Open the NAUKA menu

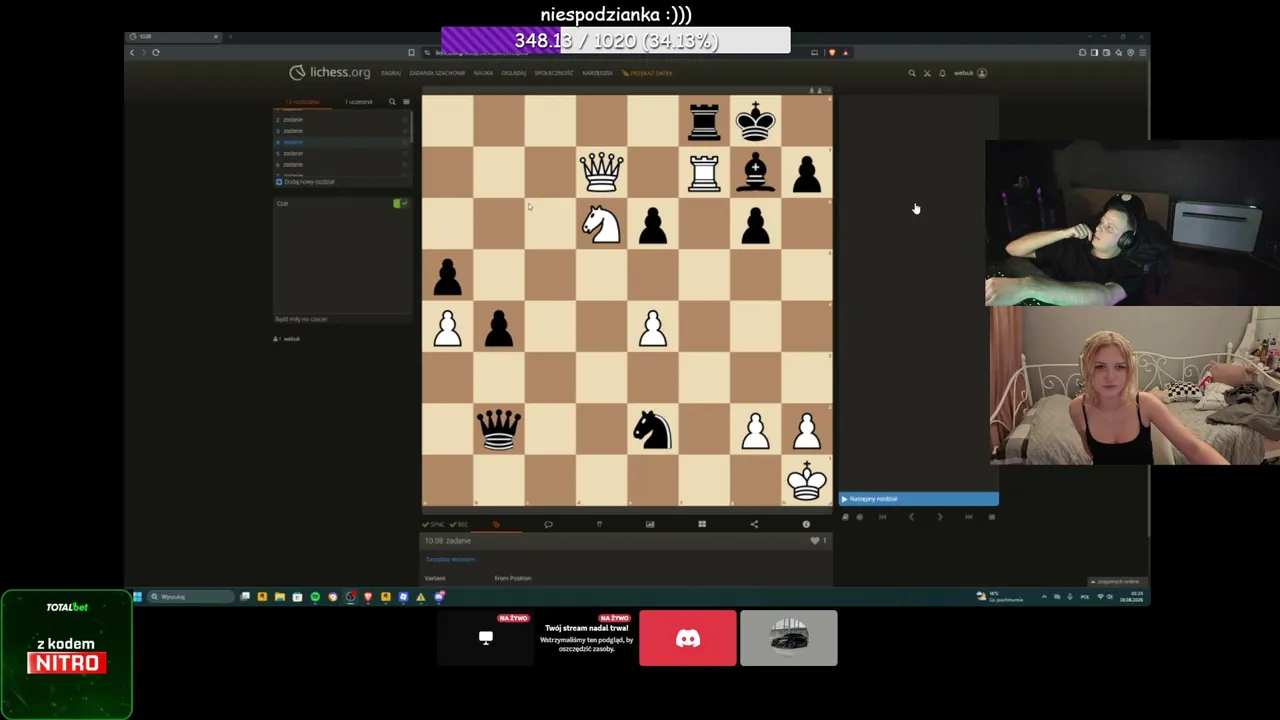(x=483, y=73)
